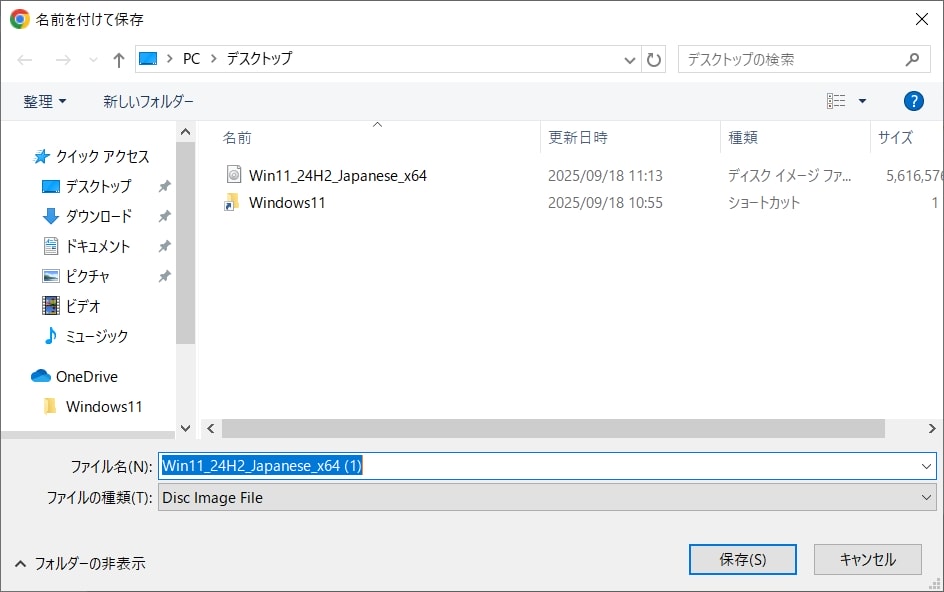Click the disk image file icon
This screenshot has height=592, width=944.
[x=234, y=175]
